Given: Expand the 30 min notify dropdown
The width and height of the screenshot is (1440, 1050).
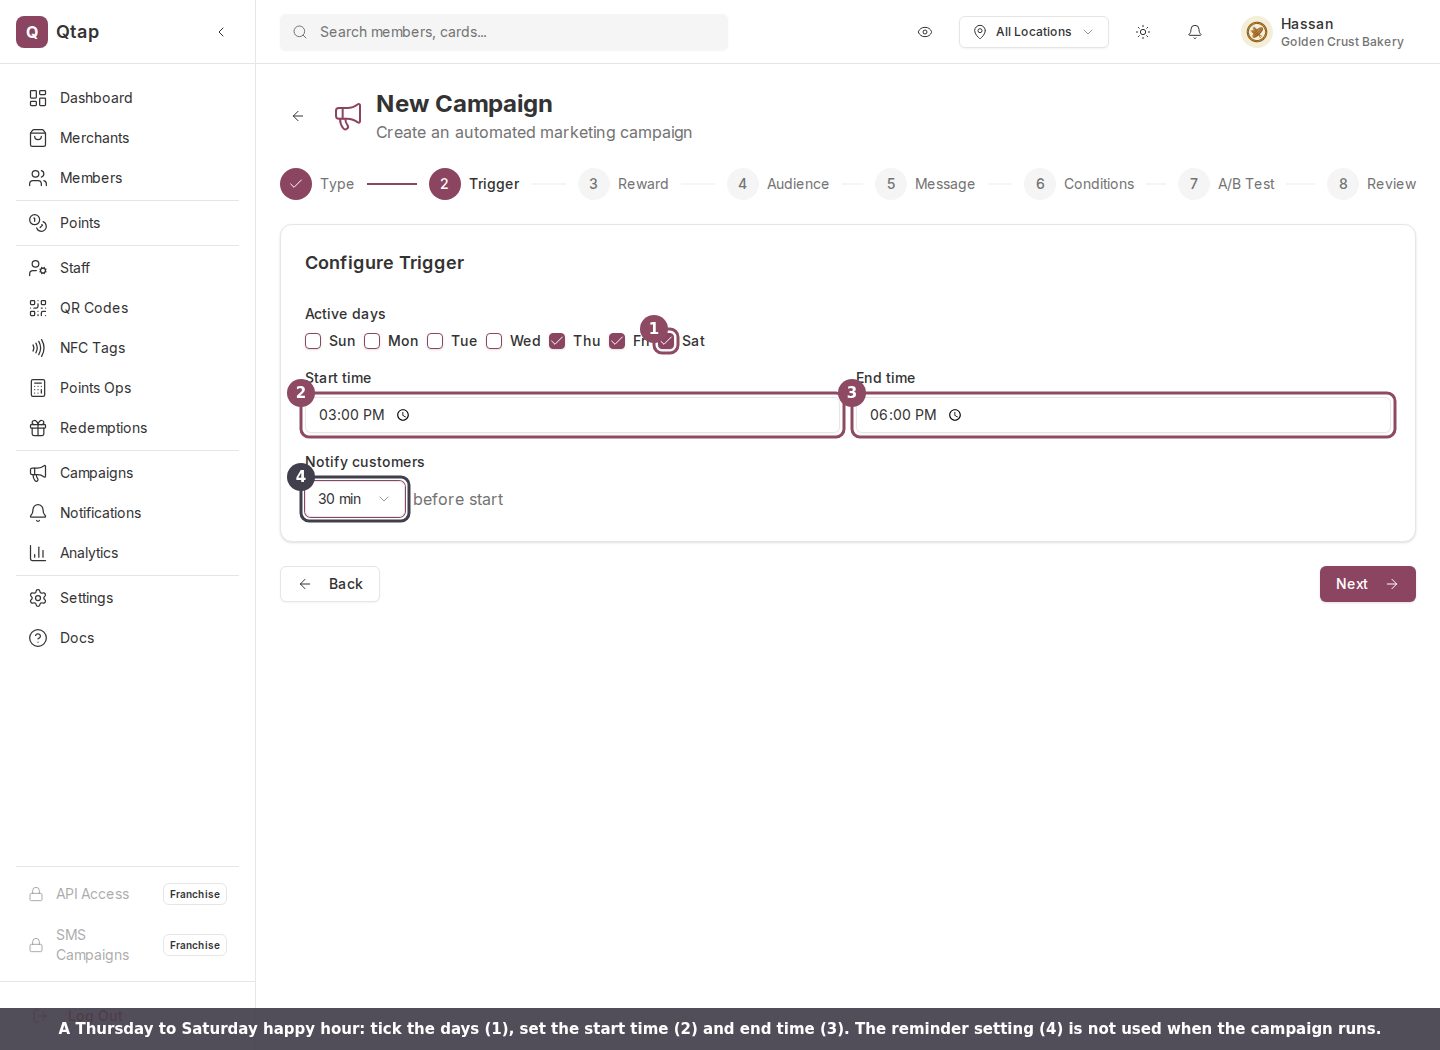Looking at the screenshot, I should click(355, 499).
